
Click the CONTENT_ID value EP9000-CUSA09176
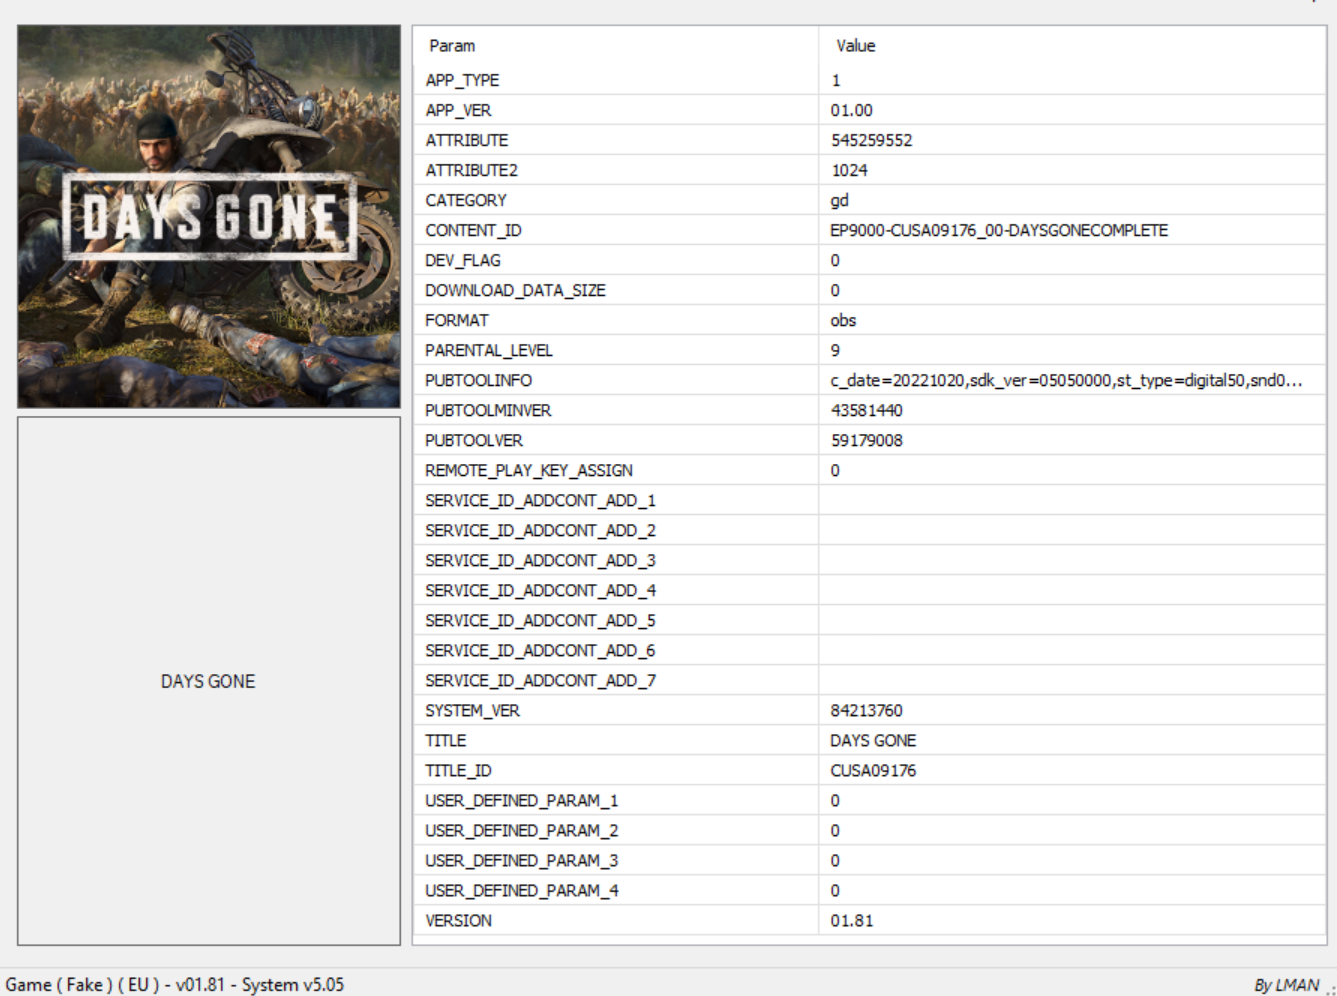[998, 230]
